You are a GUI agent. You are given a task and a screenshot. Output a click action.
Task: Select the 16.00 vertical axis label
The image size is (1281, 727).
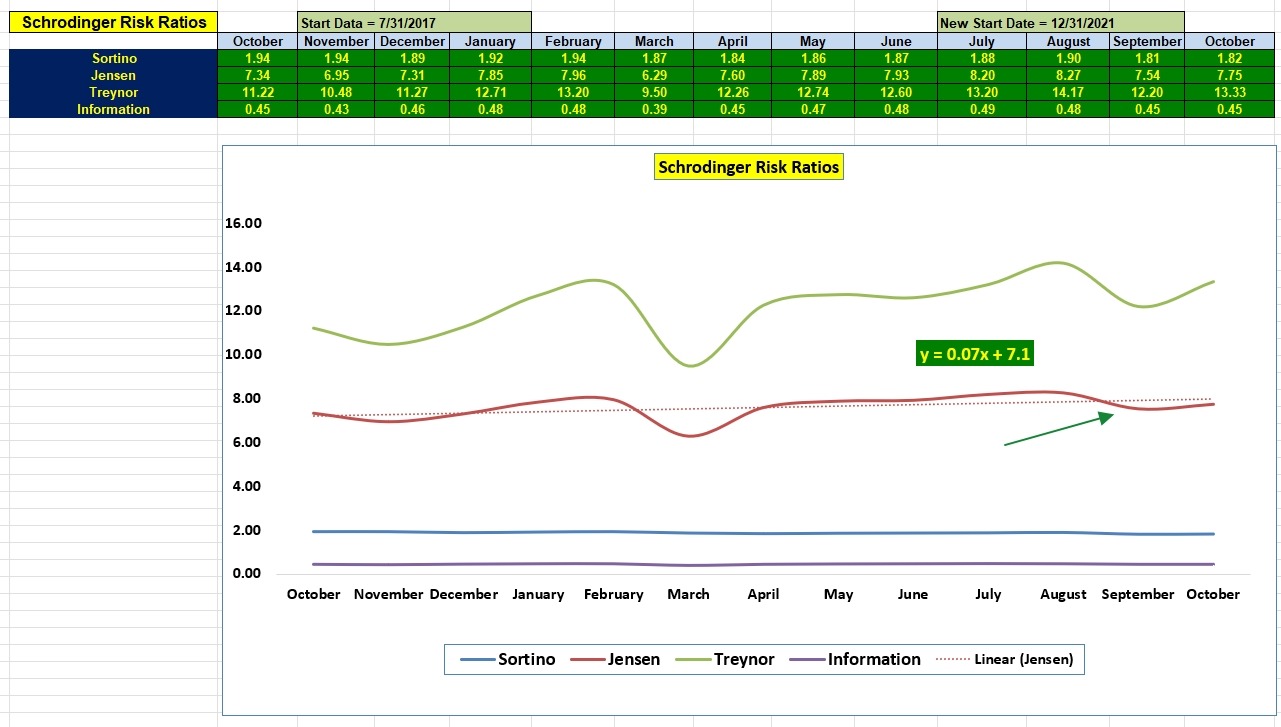point(244,224)
